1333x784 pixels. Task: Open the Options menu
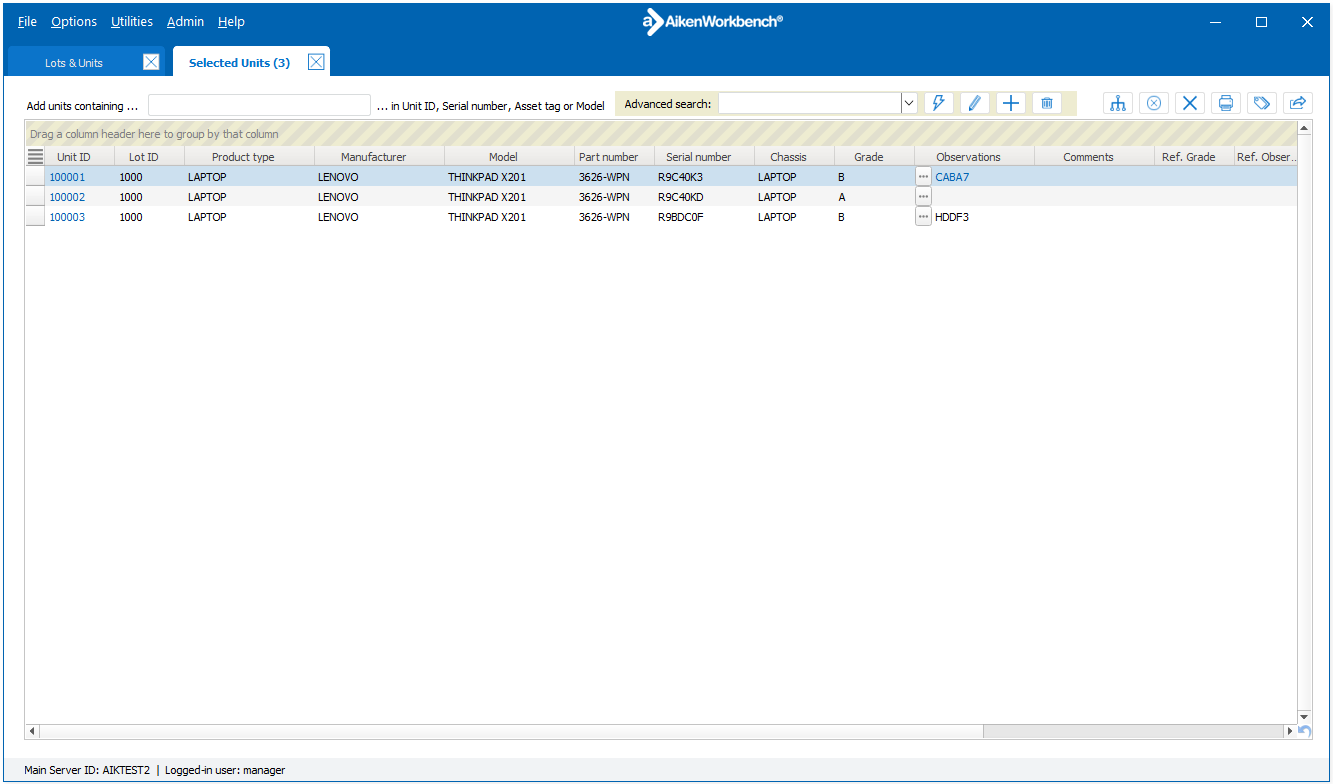pos(74,22)
